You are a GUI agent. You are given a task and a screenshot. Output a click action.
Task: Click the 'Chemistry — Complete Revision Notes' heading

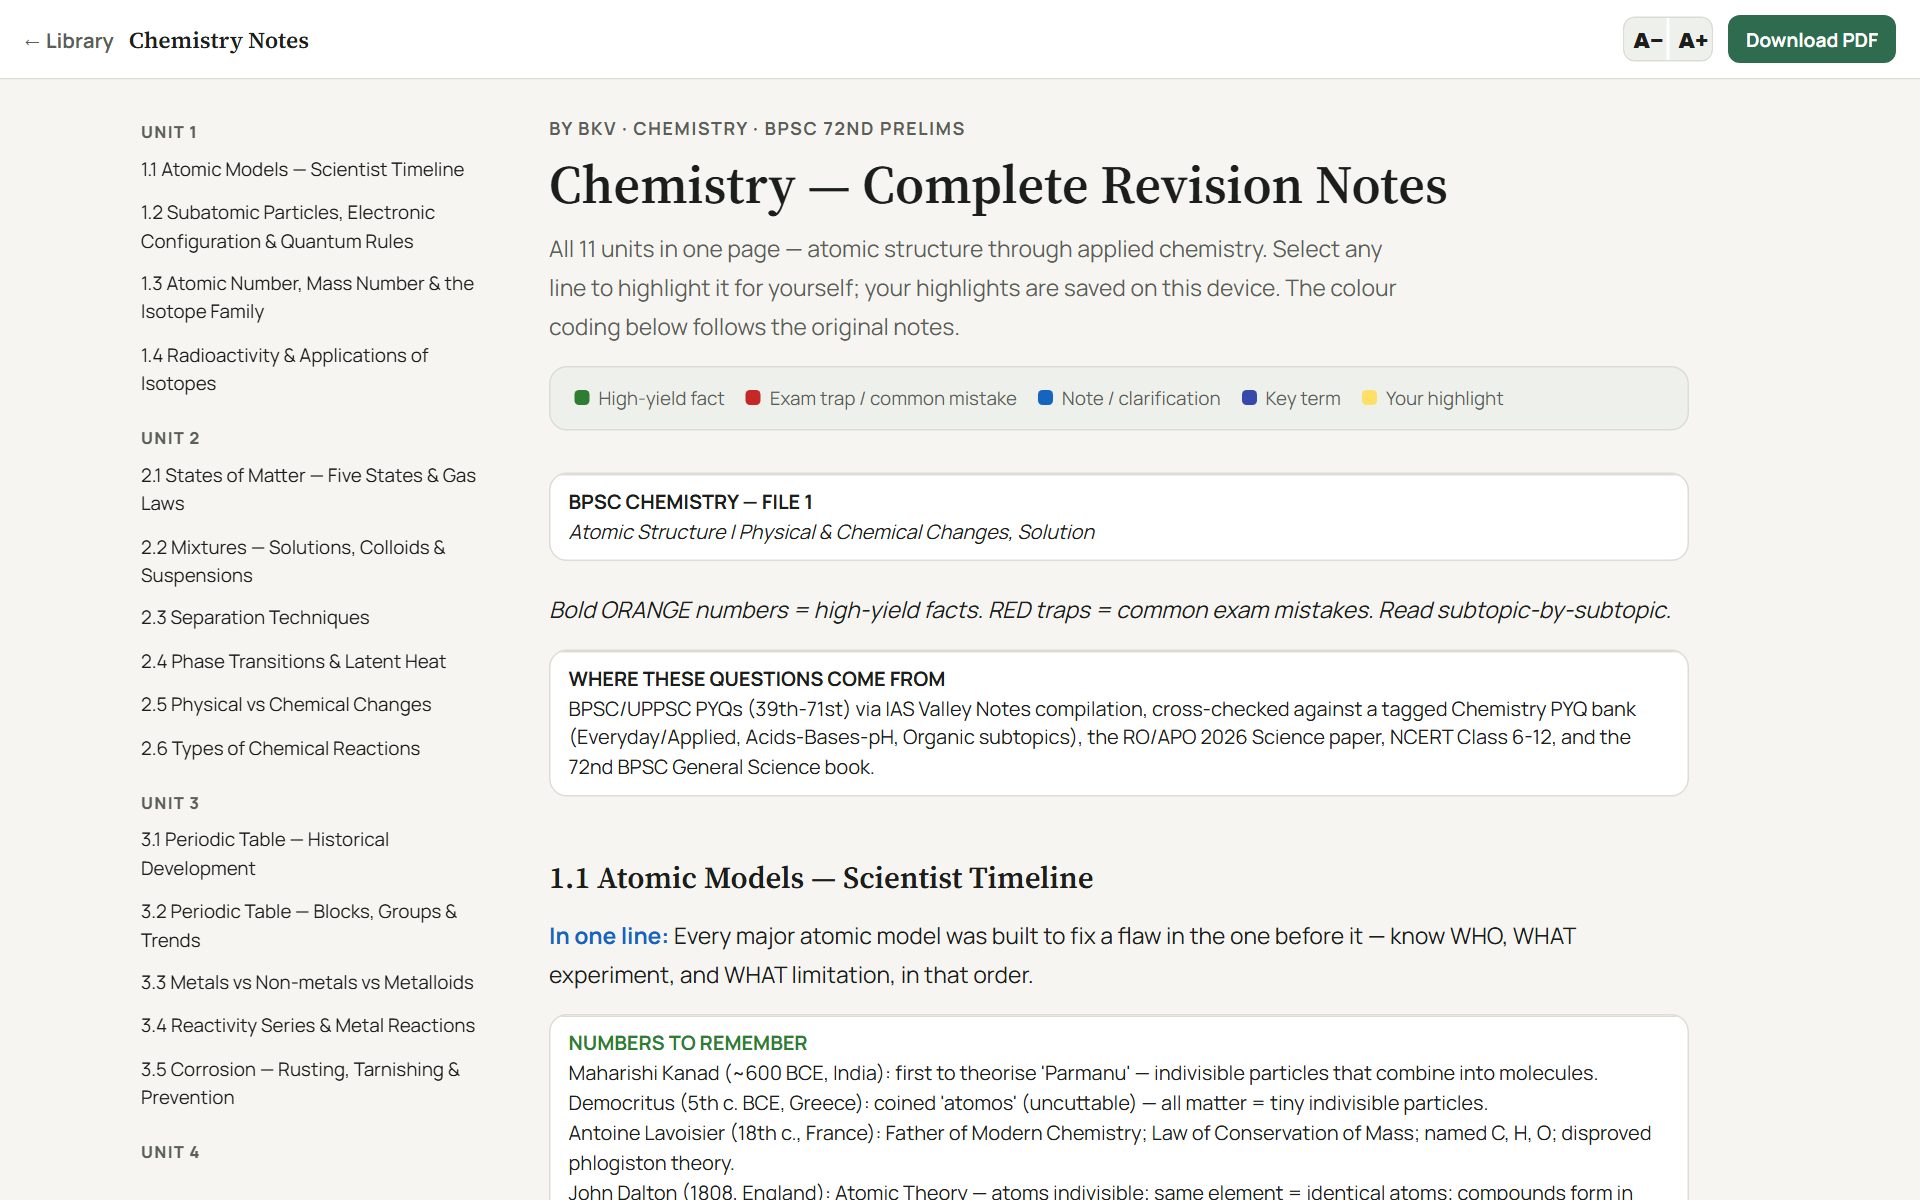998,186
